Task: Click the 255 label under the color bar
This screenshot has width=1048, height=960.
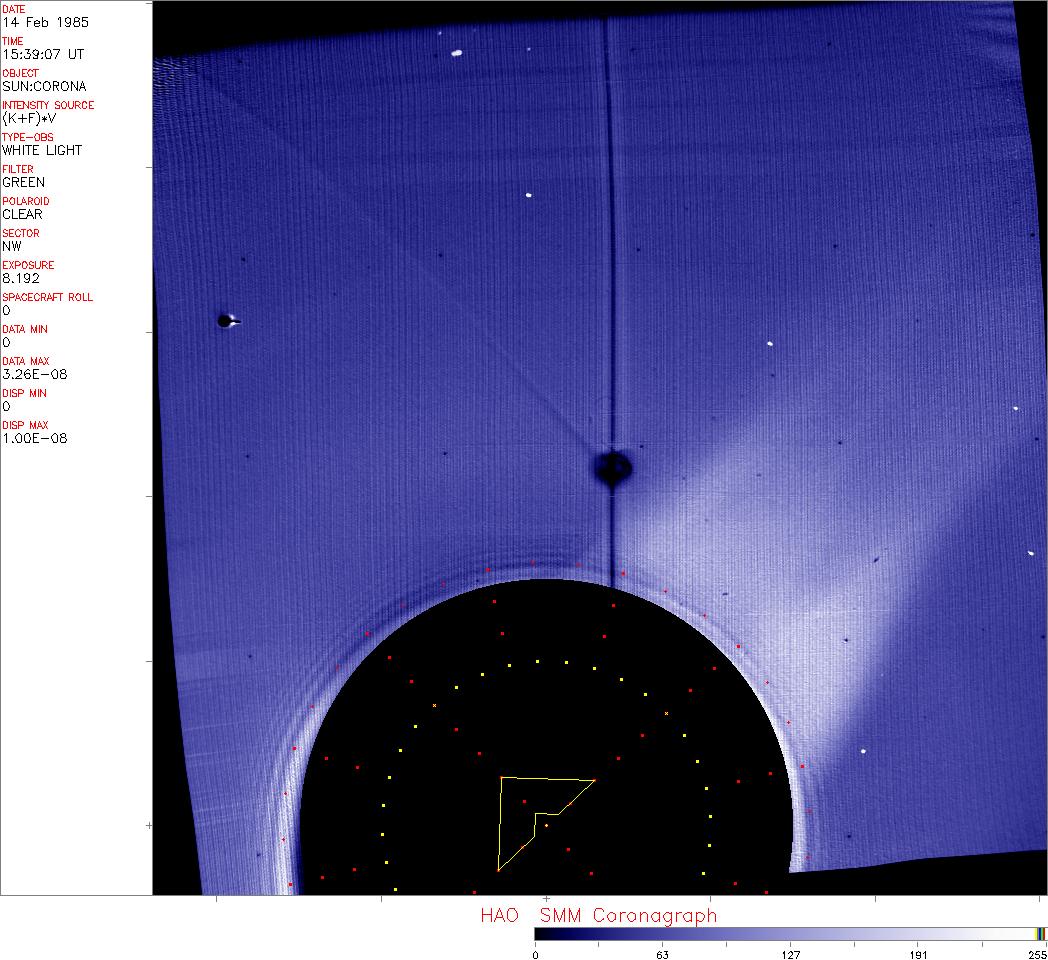Action: (1038, 955)
